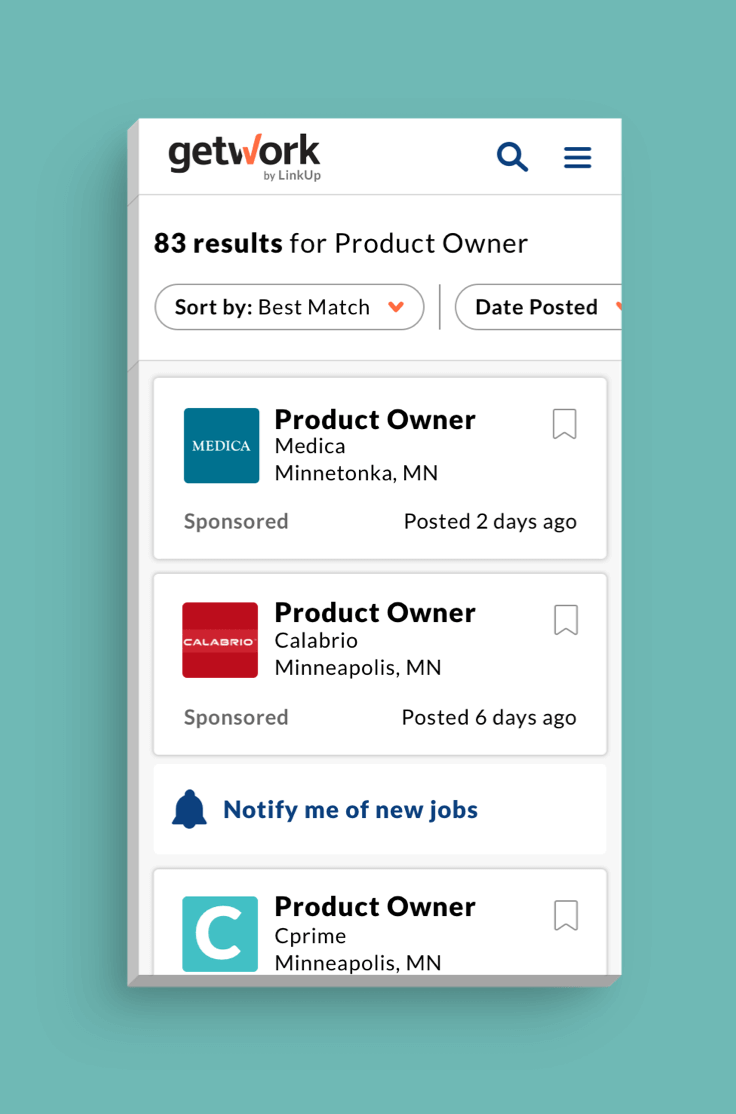Viewport: 736px width, 1114px height.
Task: Open the Product Owner job at Calabrio
Action: click(x=374, y=612)
